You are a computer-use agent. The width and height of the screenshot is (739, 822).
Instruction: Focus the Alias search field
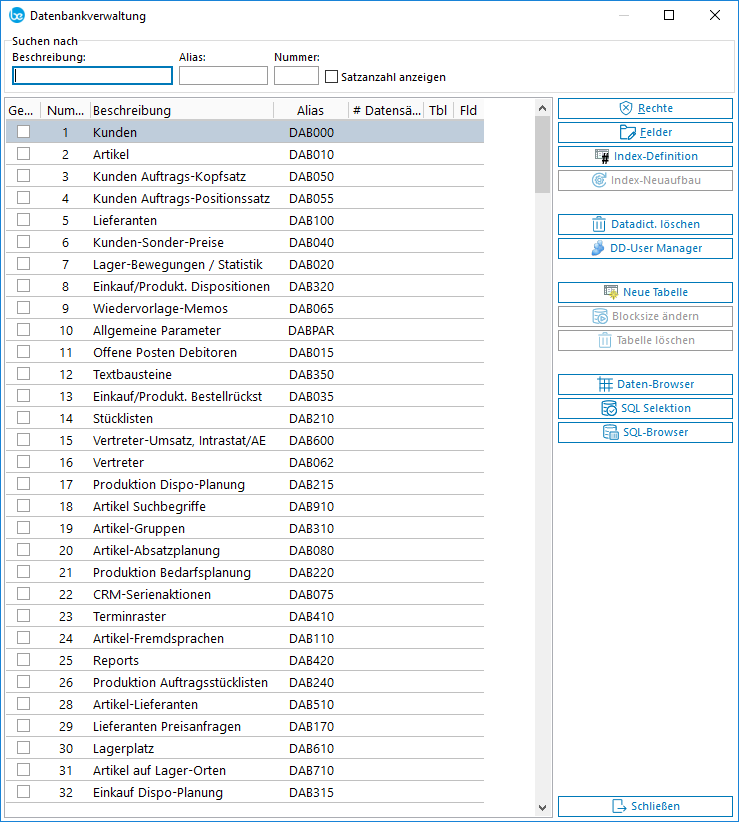pyautogui.click(x=223, y=76)
